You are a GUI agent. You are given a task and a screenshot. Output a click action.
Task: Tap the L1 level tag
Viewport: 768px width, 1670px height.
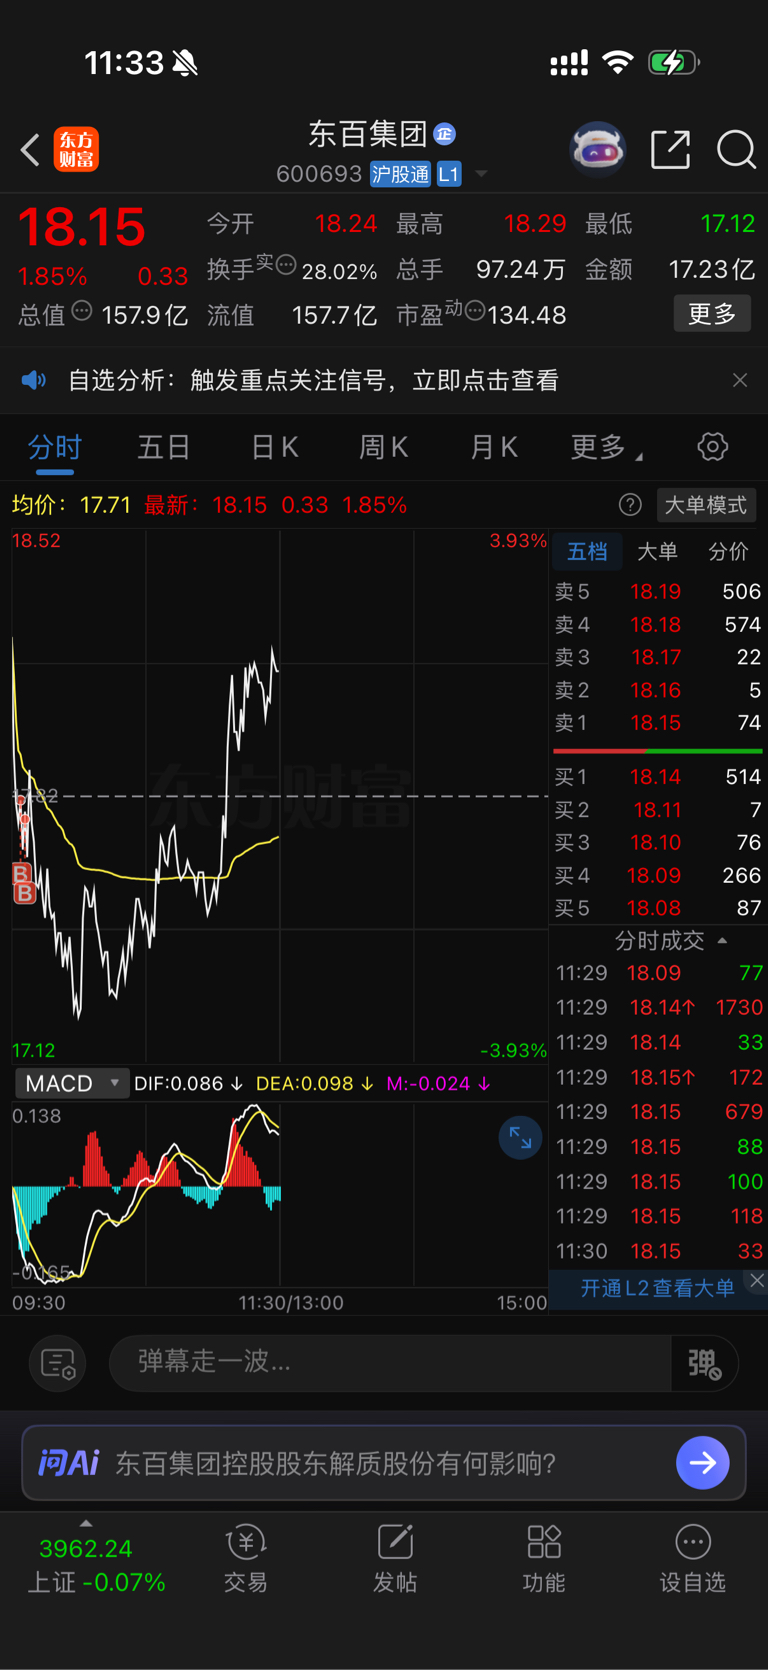[x=449, y=174]
